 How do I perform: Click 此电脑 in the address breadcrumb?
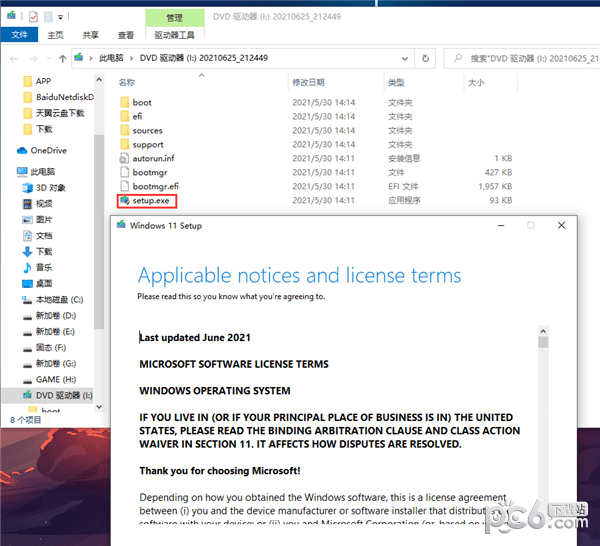click(x=111, y=58)
